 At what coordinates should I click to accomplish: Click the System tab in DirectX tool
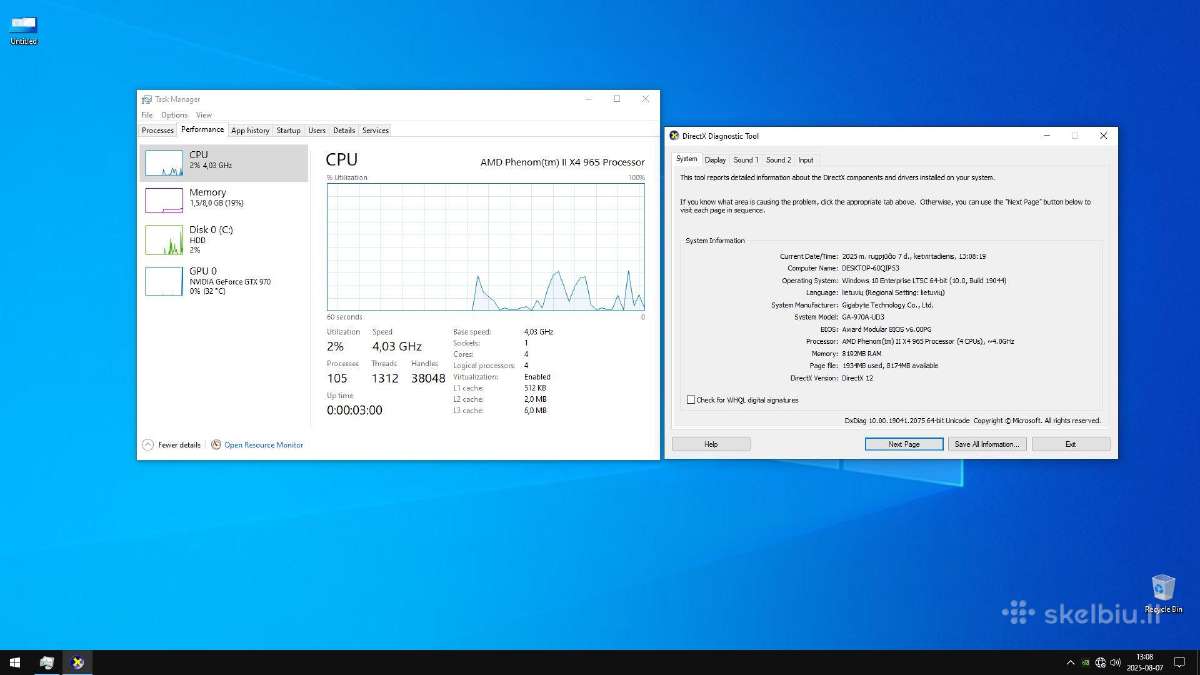click(686, 159)
